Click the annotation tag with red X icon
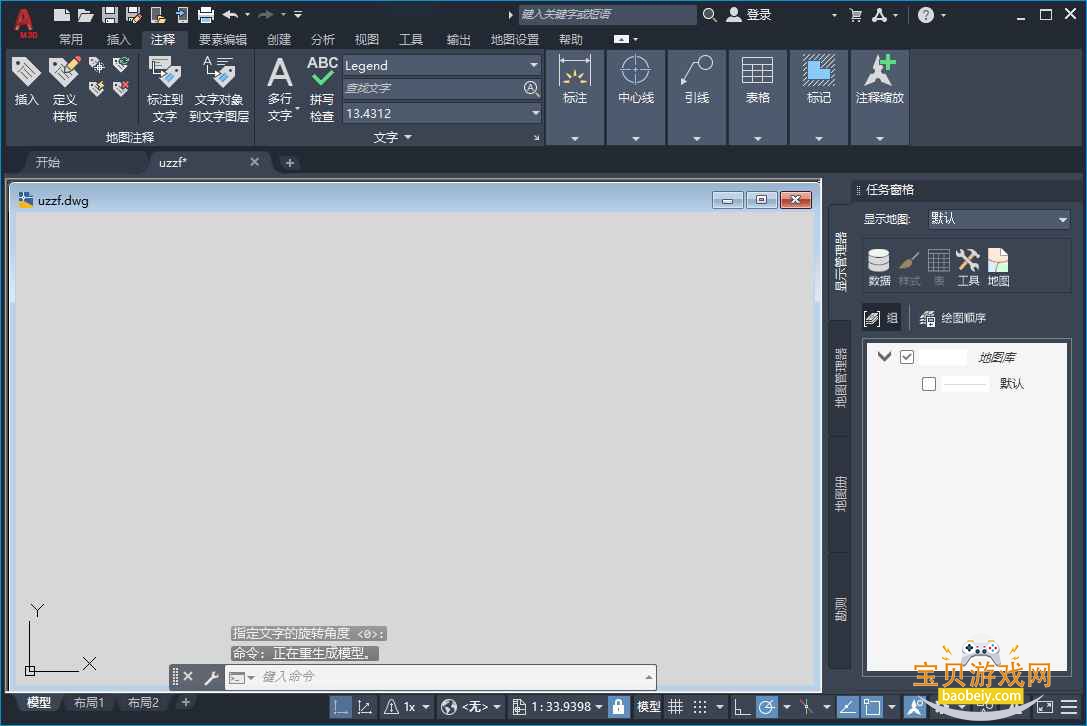The image size is (1087, 726). pyautogui.click(x=121, y=88)
